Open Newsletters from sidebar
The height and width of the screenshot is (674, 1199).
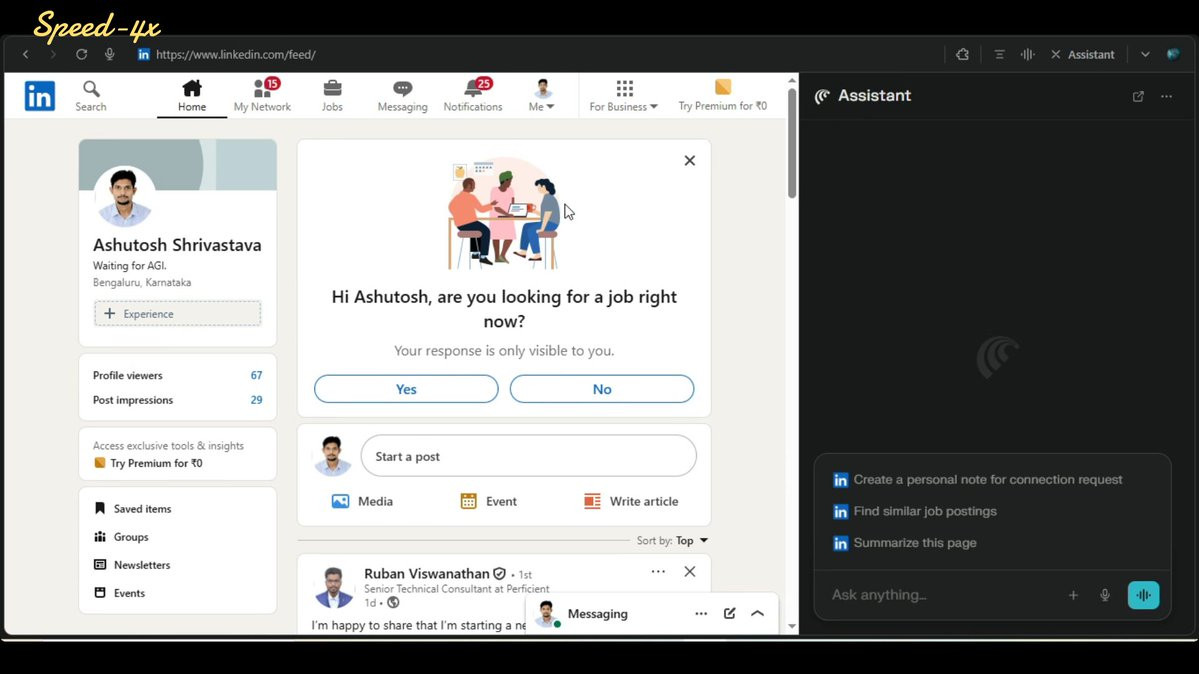point(132,565)
